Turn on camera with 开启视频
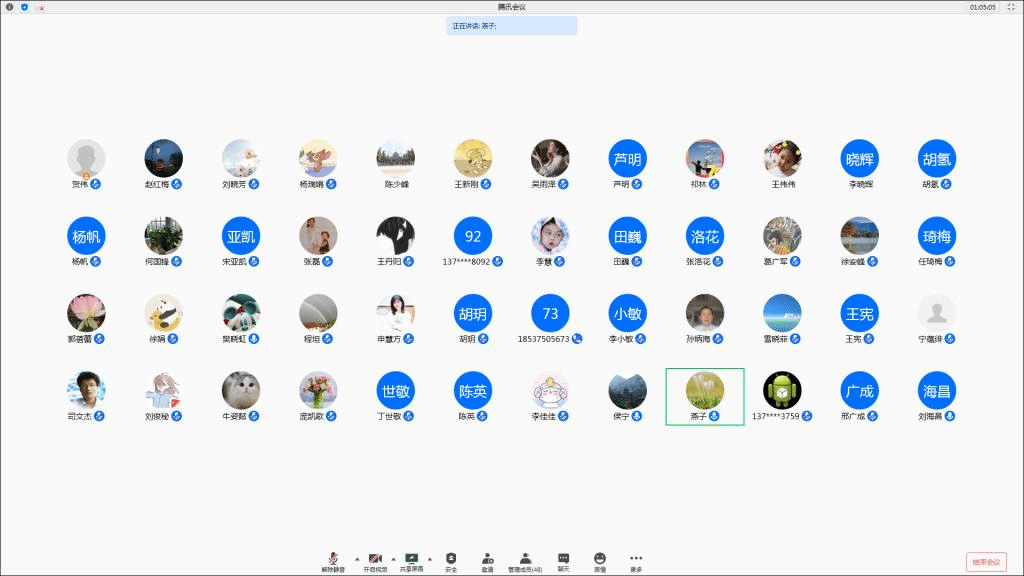1024x576 pixels. pos(375,560)
